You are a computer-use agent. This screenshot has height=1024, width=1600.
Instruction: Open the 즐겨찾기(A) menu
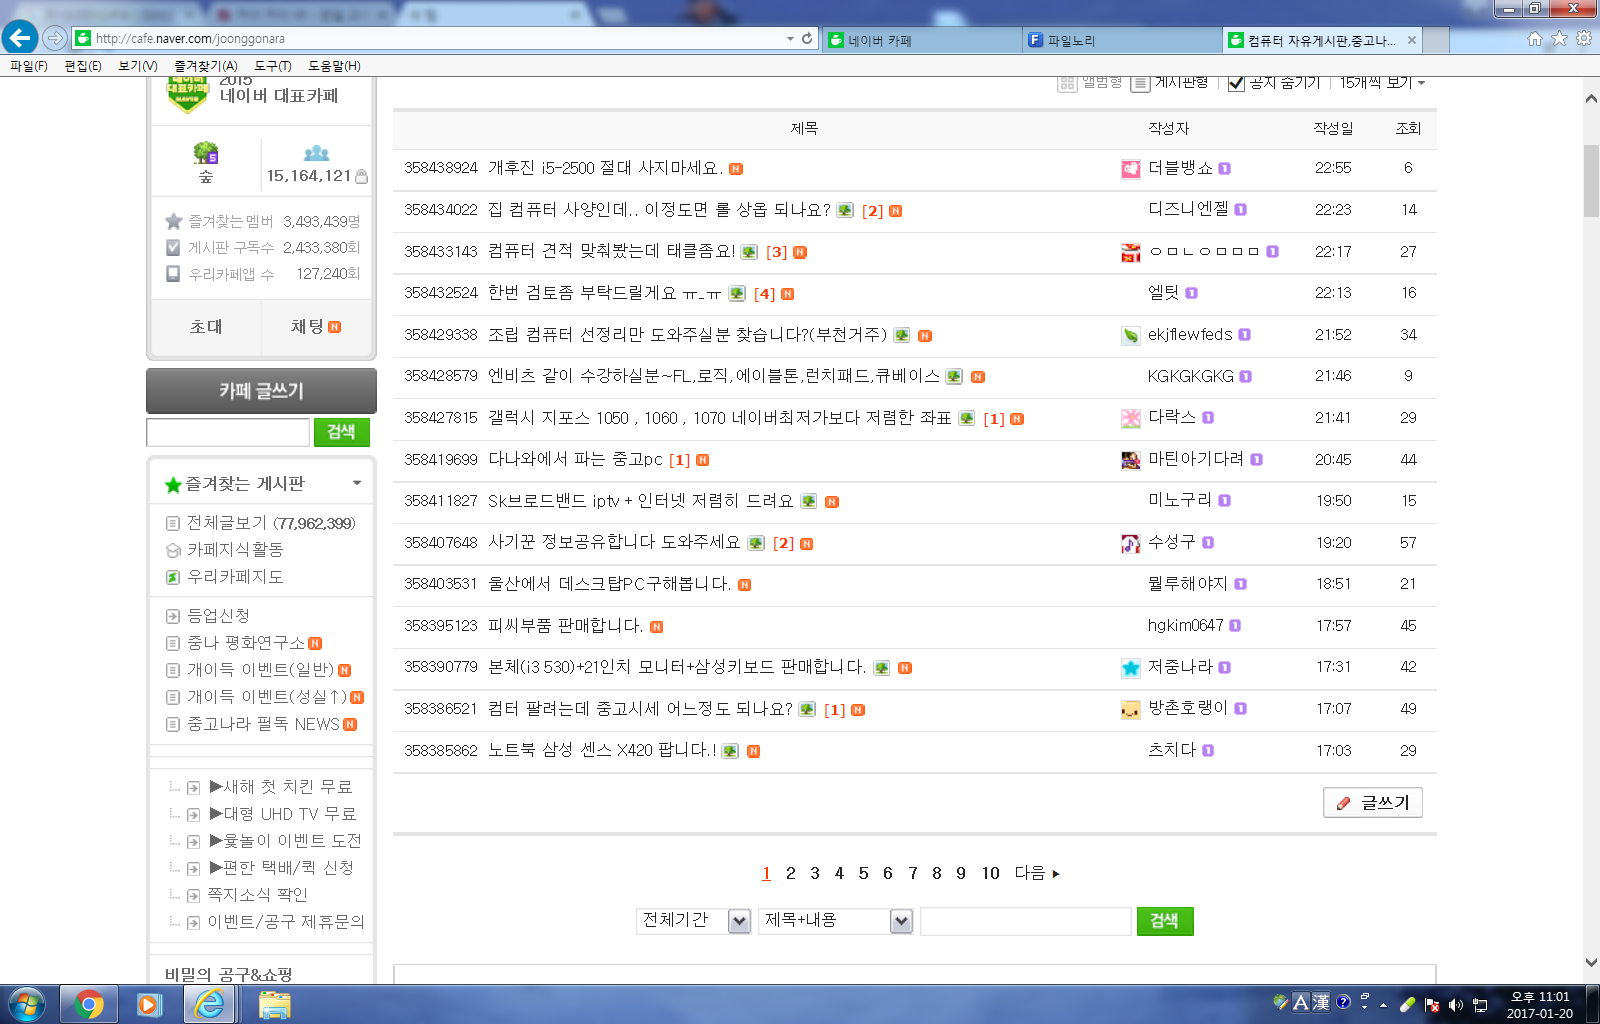205,66
